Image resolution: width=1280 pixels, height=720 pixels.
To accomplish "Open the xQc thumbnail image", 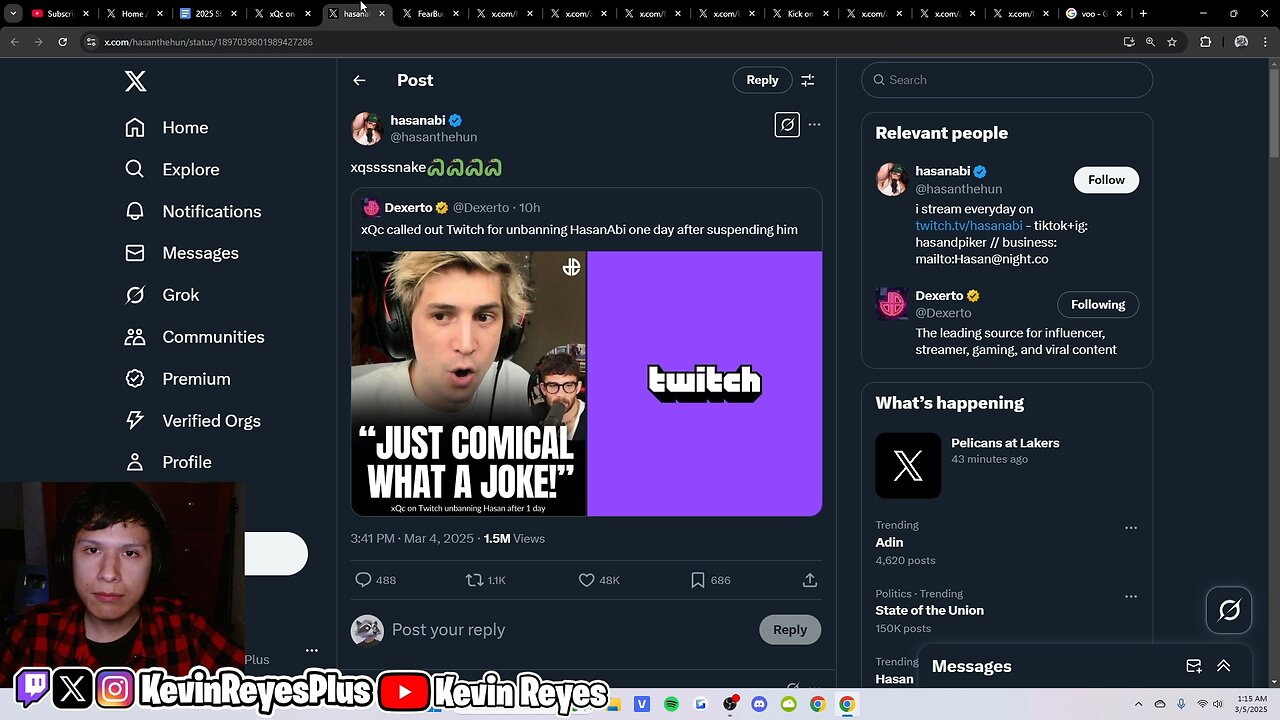I will [x=468, y=383].
